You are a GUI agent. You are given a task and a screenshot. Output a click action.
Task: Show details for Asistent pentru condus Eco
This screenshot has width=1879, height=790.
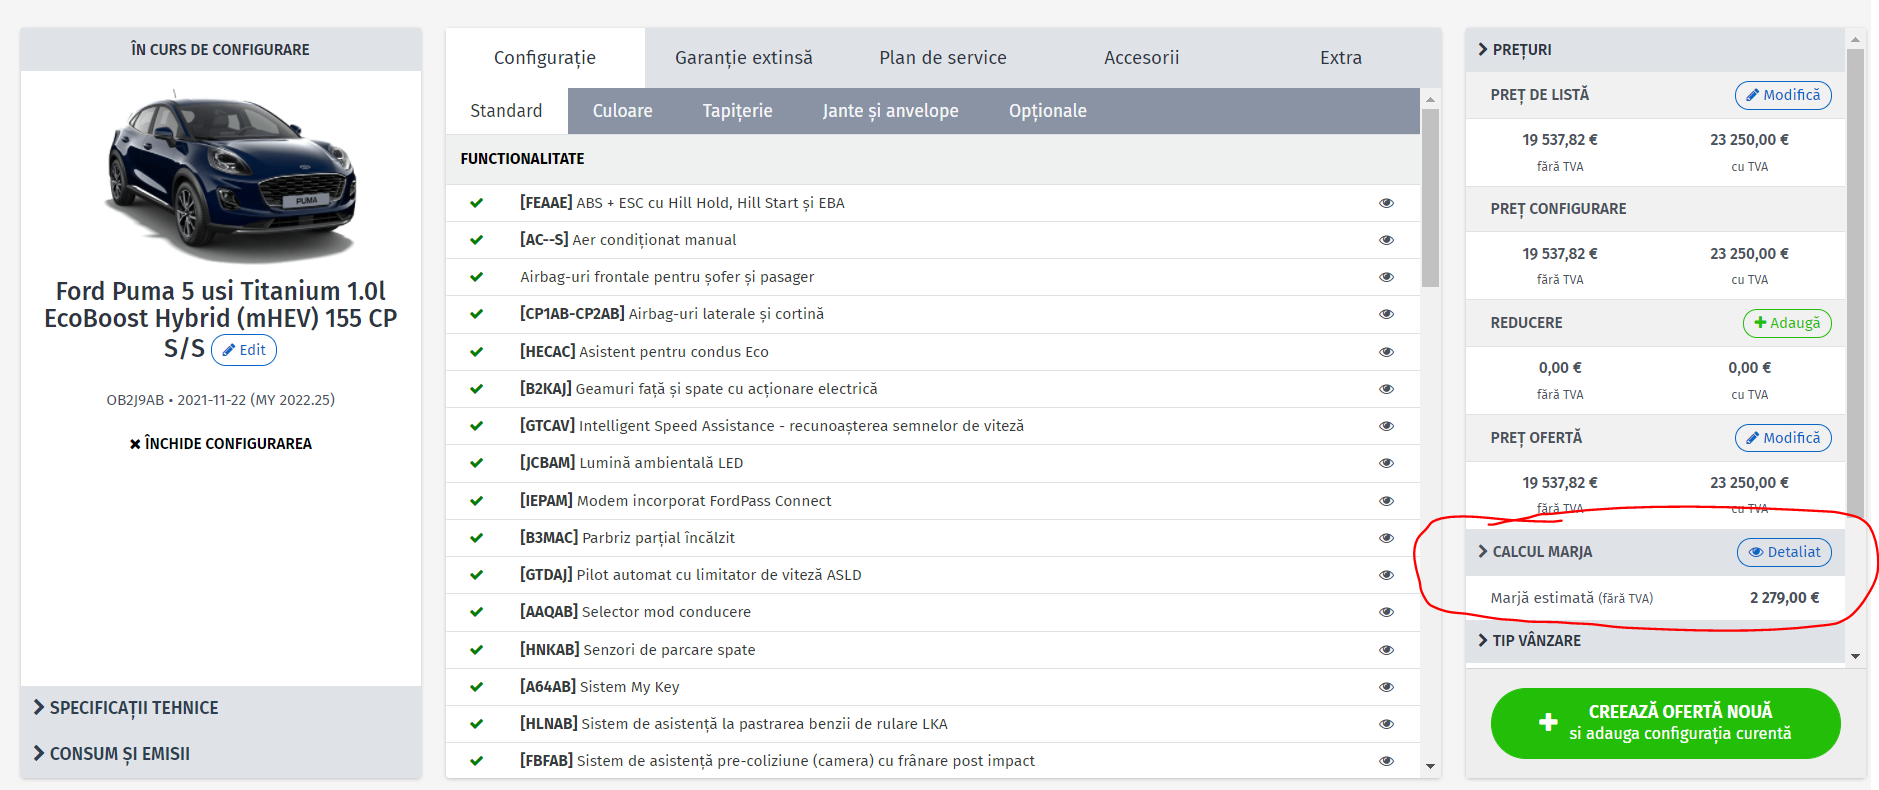click(x=1386, y=352)
